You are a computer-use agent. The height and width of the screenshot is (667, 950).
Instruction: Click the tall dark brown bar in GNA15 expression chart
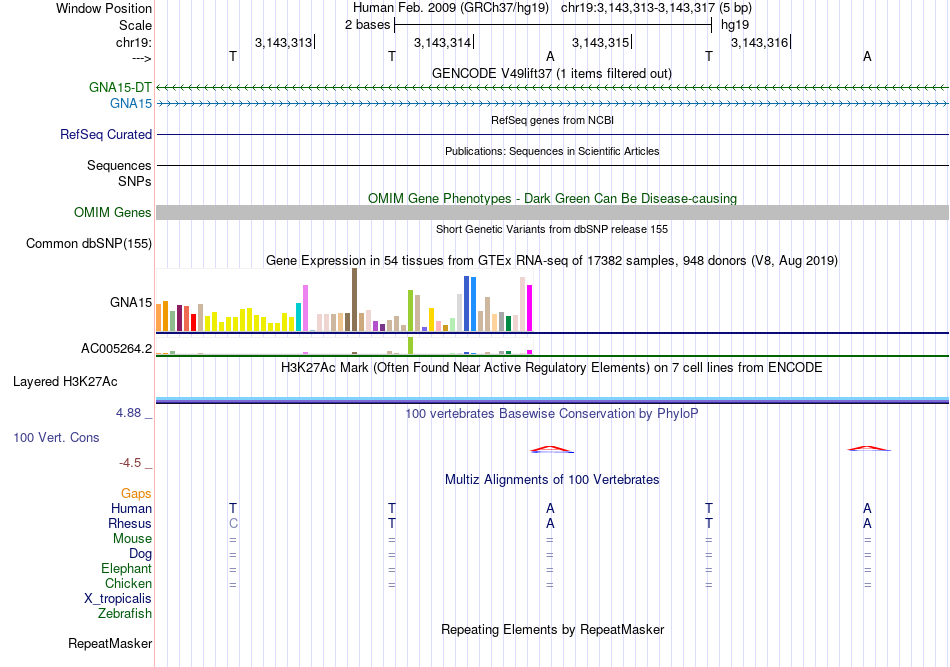[x=354, y=300]
